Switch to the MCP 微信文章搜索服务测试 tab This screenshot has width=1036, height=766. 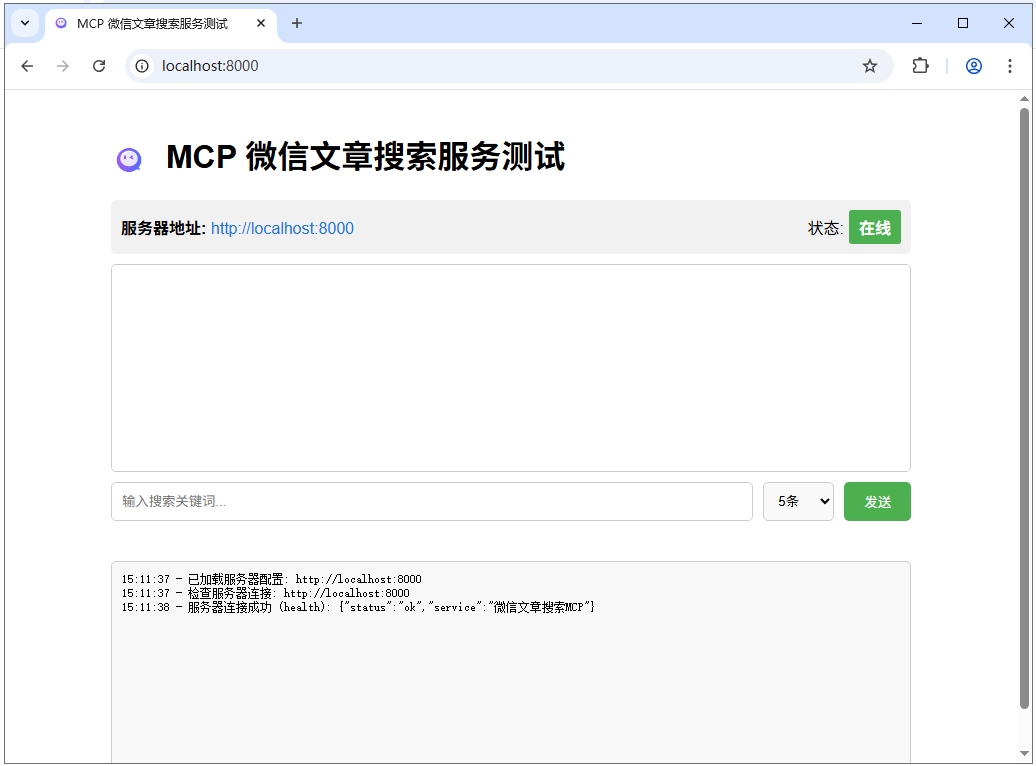pyautogui.click(x=150, y=23)
